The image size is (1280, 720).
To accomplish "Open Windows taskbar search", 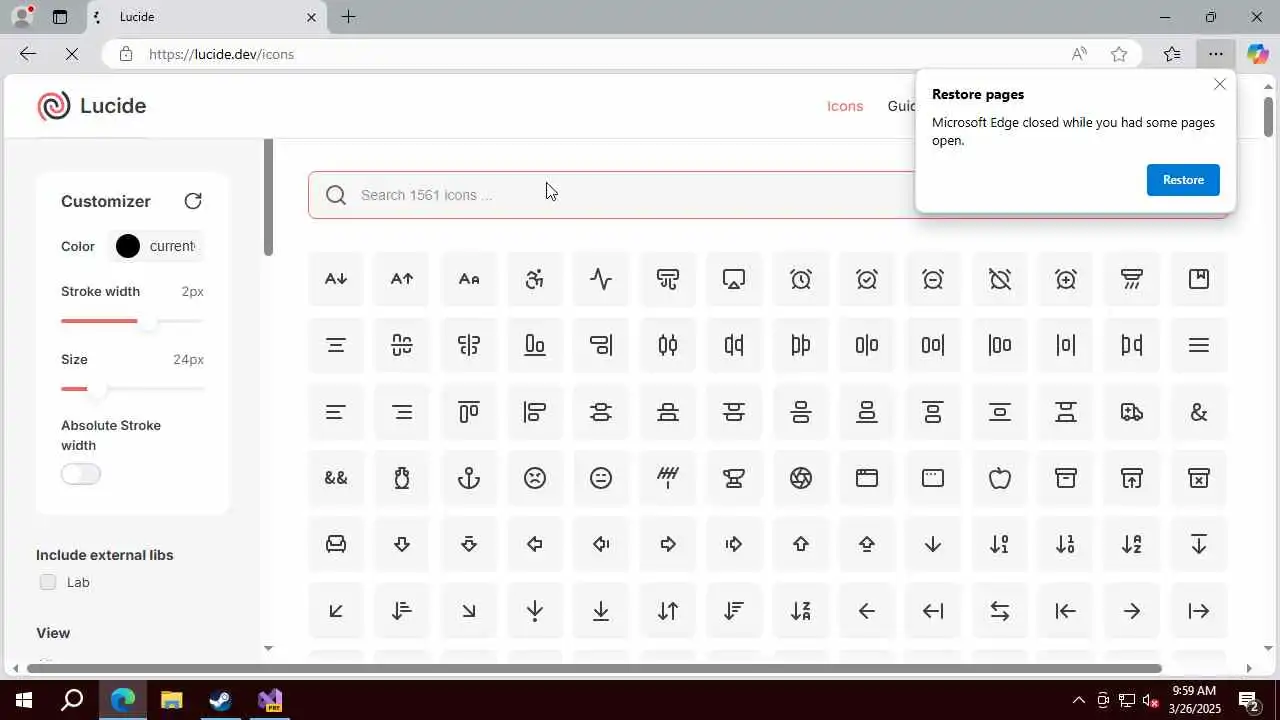I will click(x=72, y=700).
